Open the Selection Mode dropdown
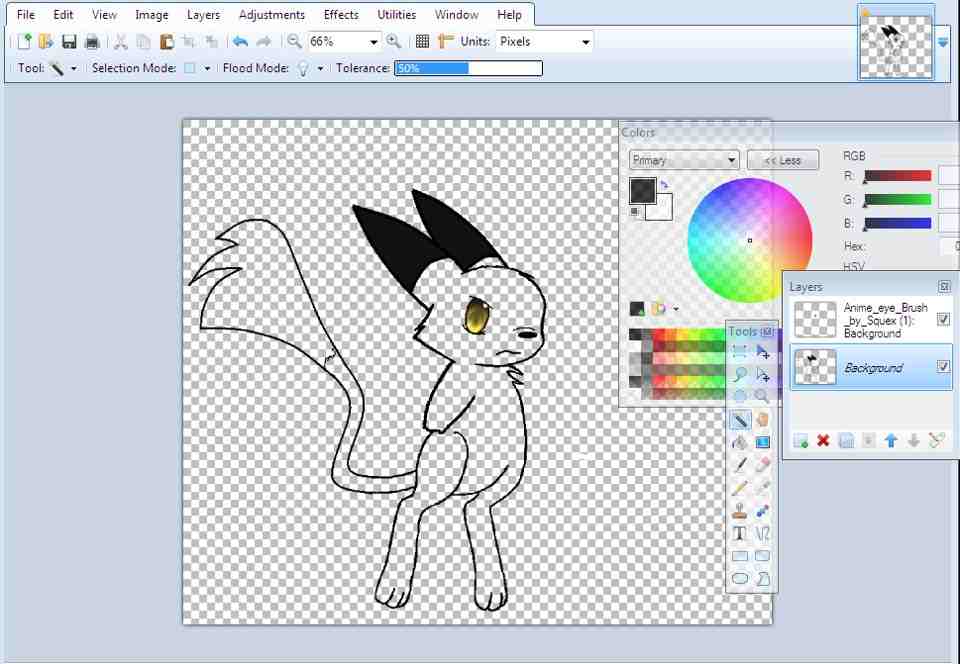 click(207, 69)
